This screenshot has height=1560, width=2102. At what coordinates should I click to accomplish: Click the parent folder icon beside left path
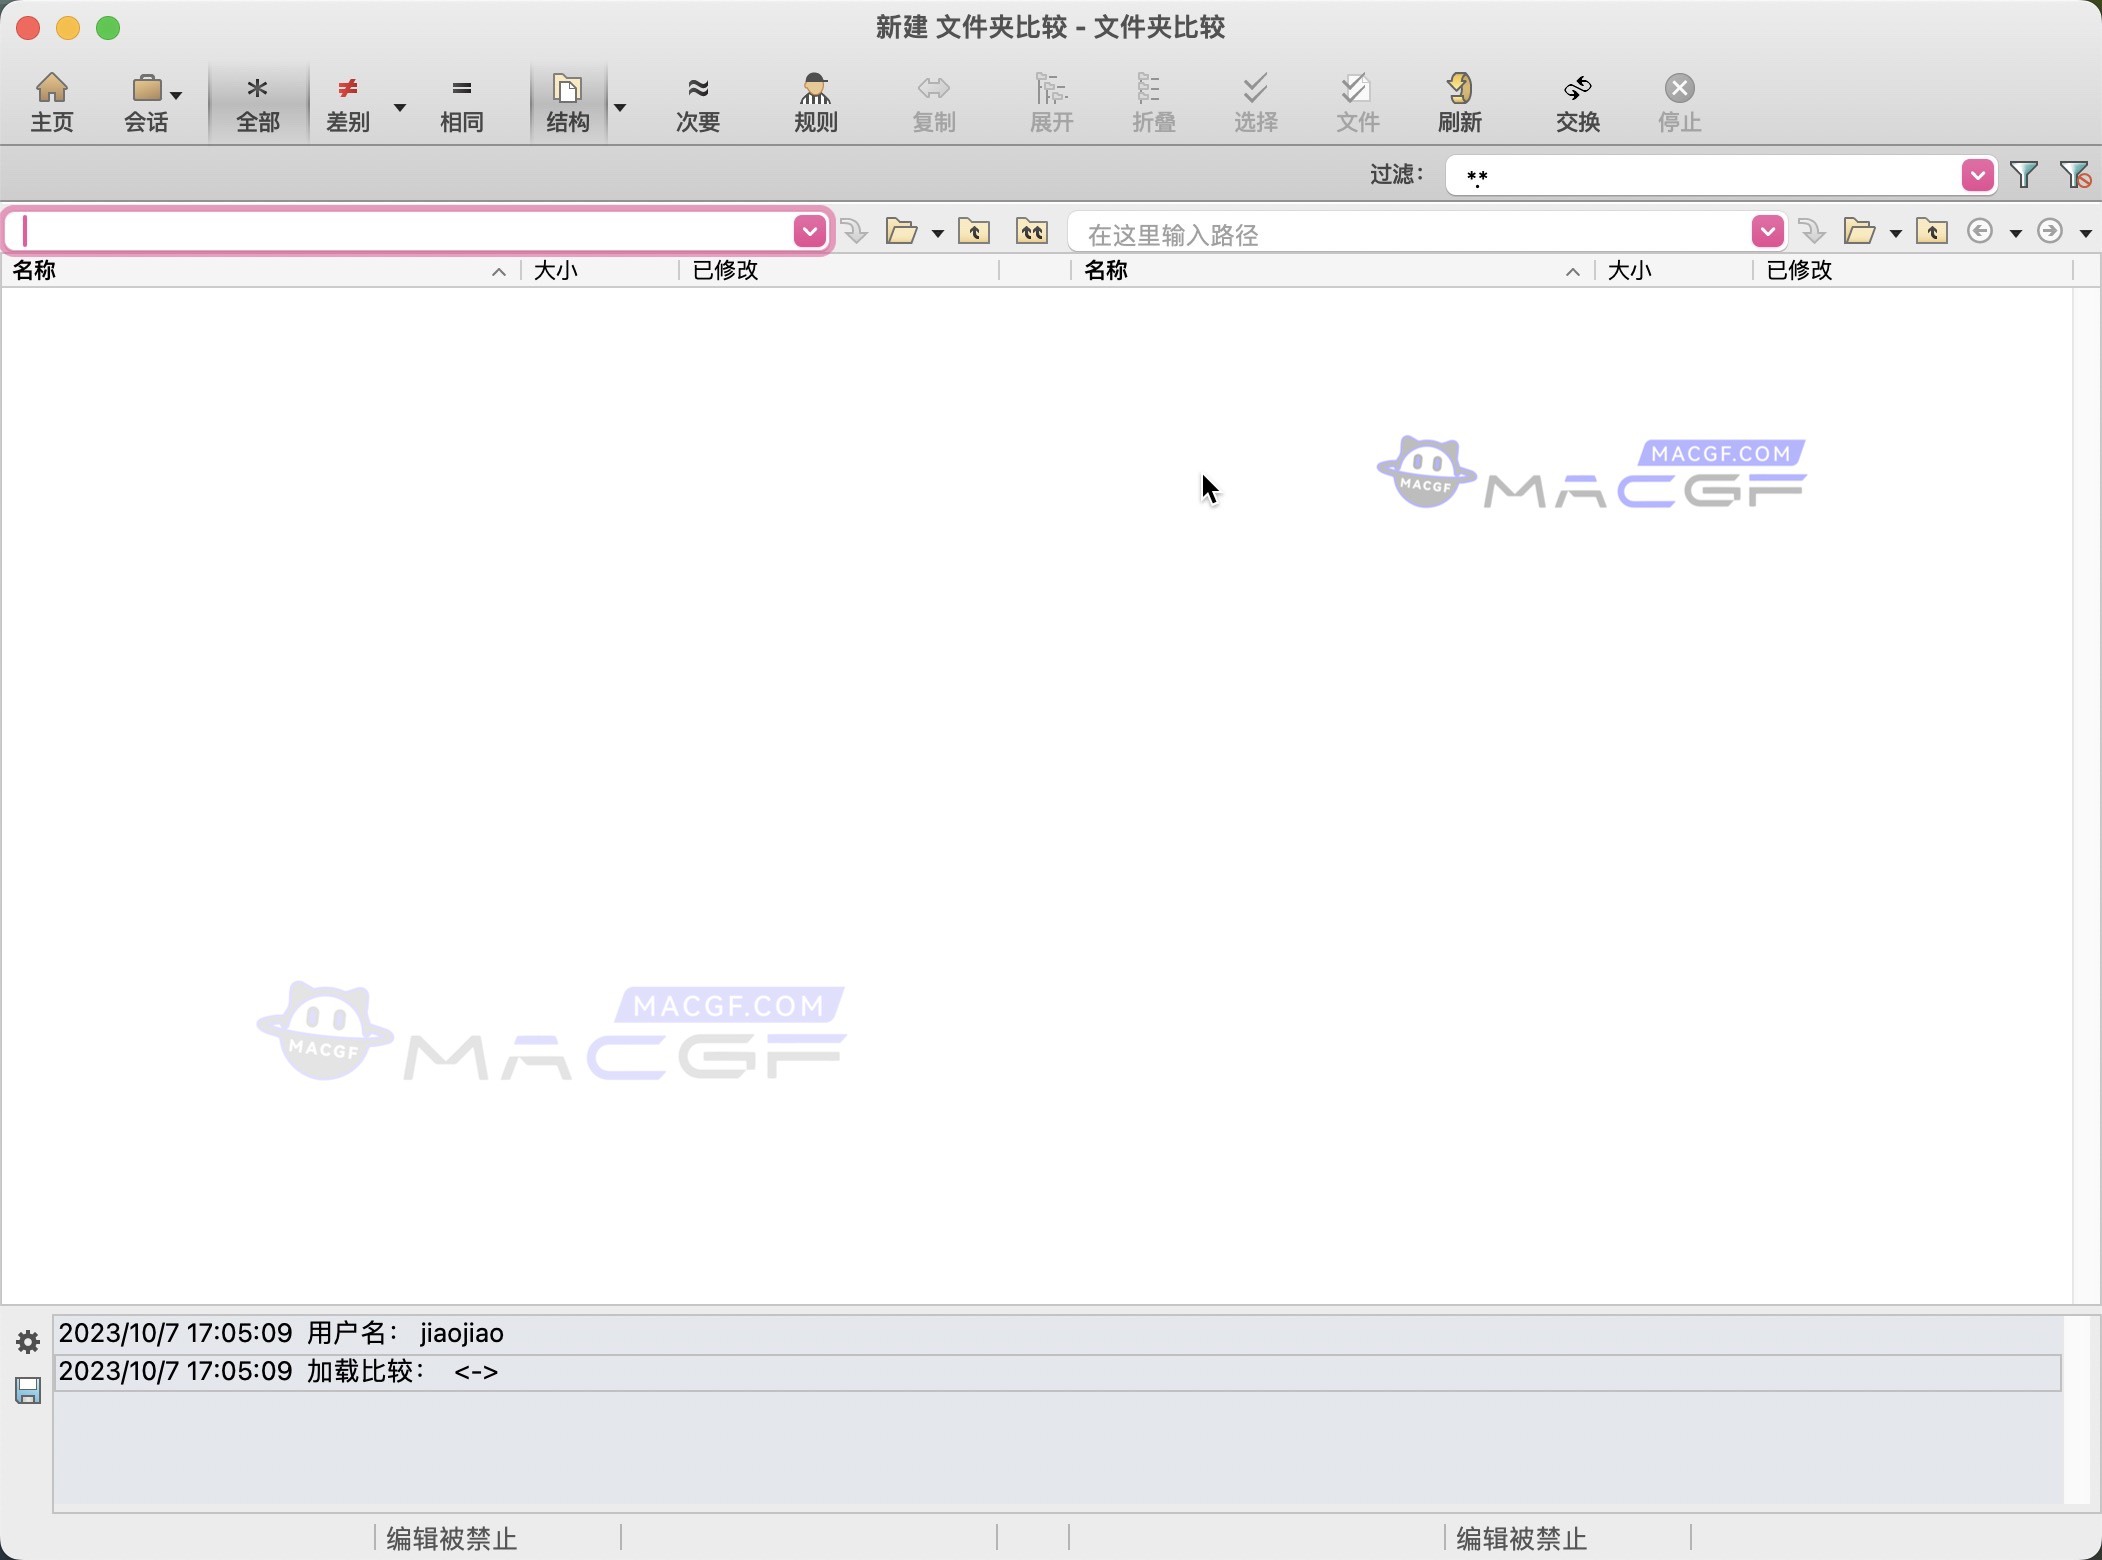[975, 231]
